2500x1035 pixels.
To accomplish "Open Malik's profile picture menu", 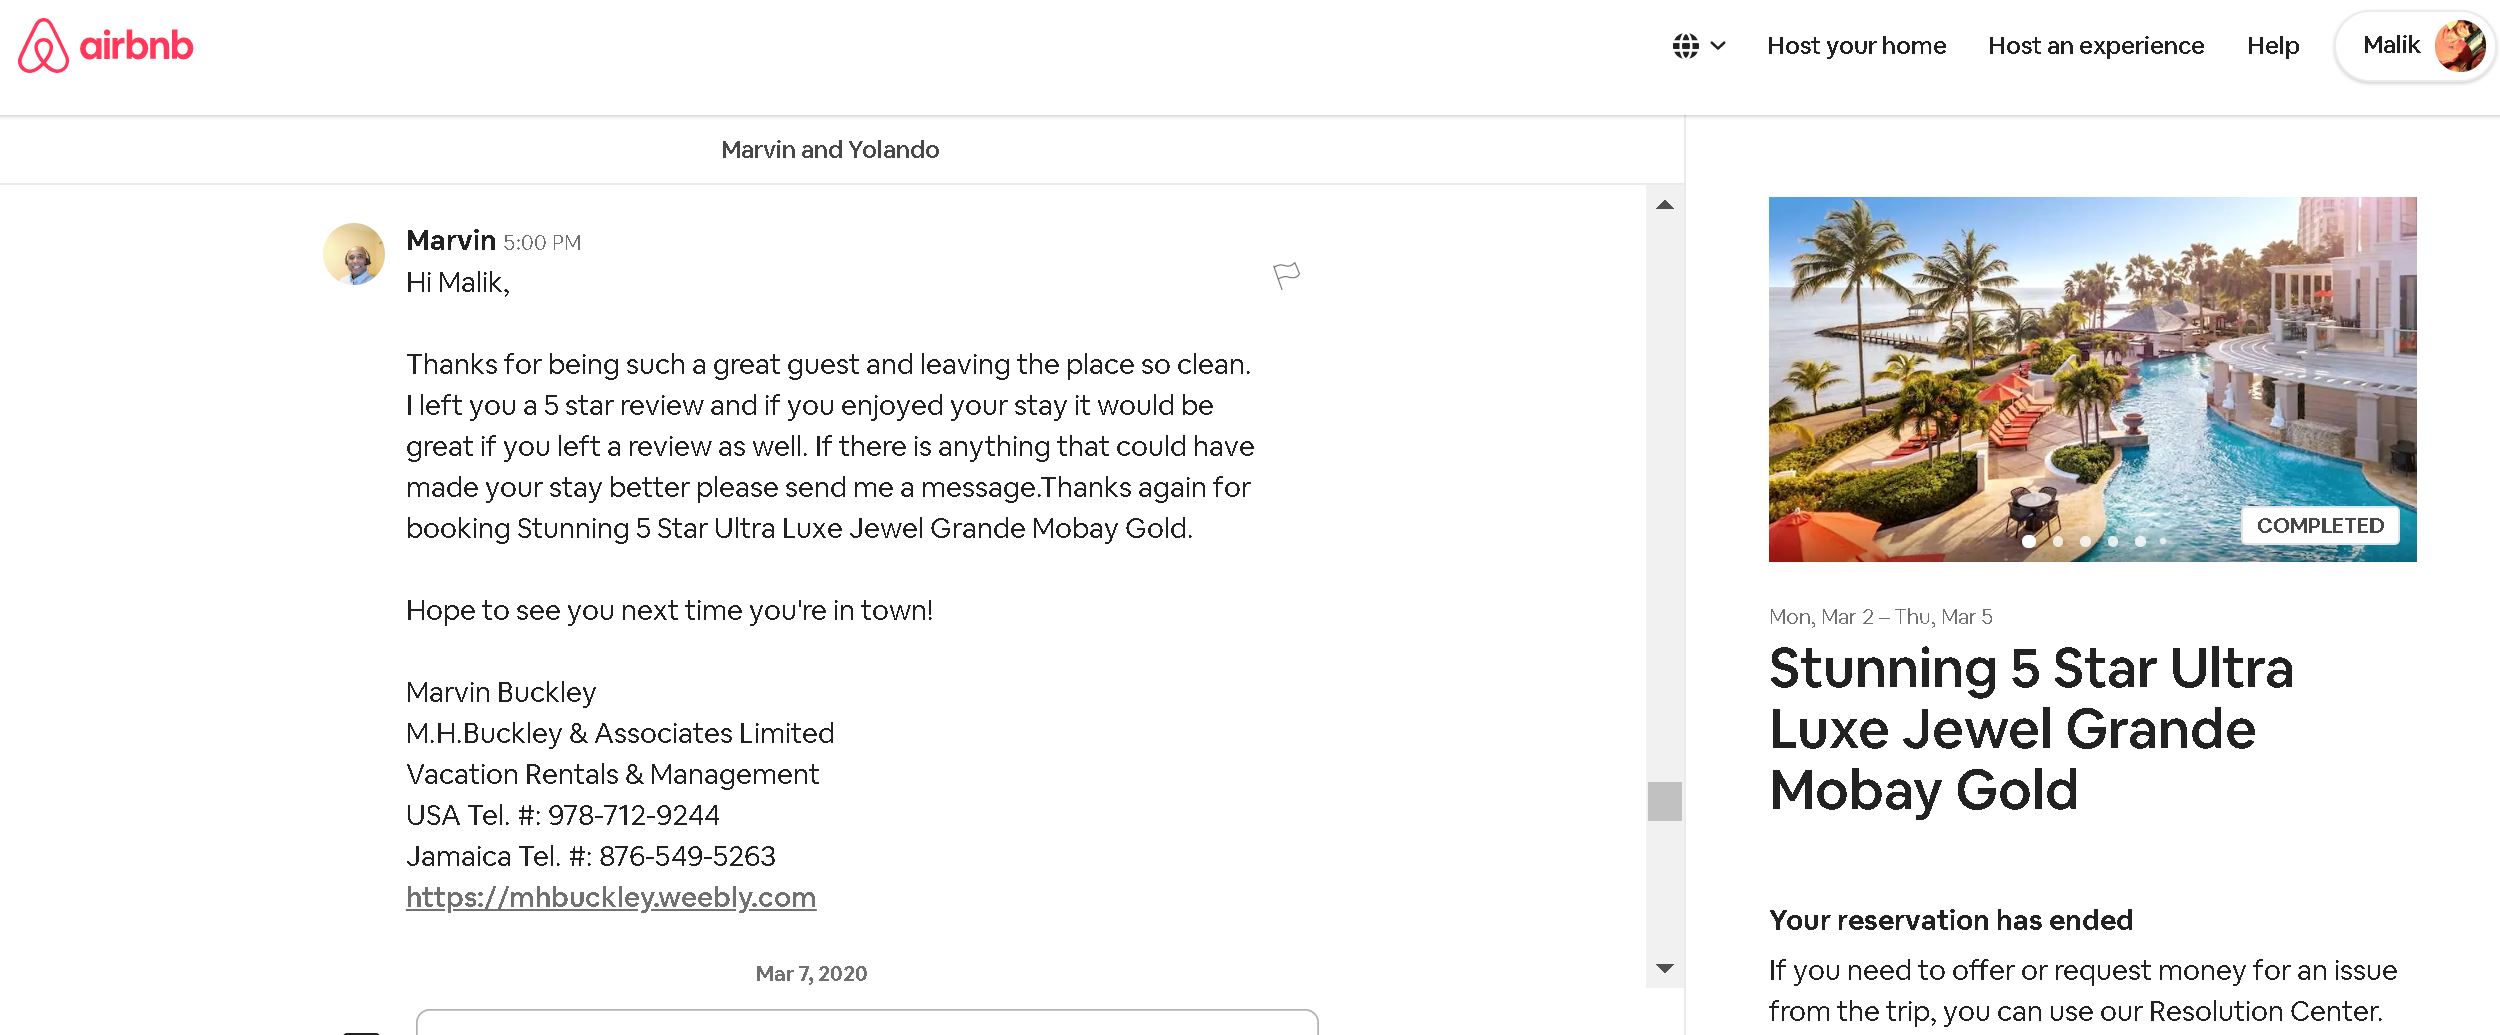I will point(2460,46).
